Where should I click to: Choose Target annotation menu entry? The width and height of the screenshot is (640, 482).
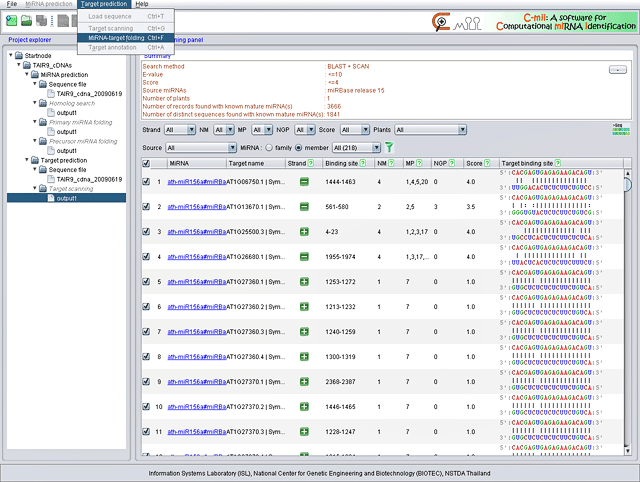click(126, 47)
